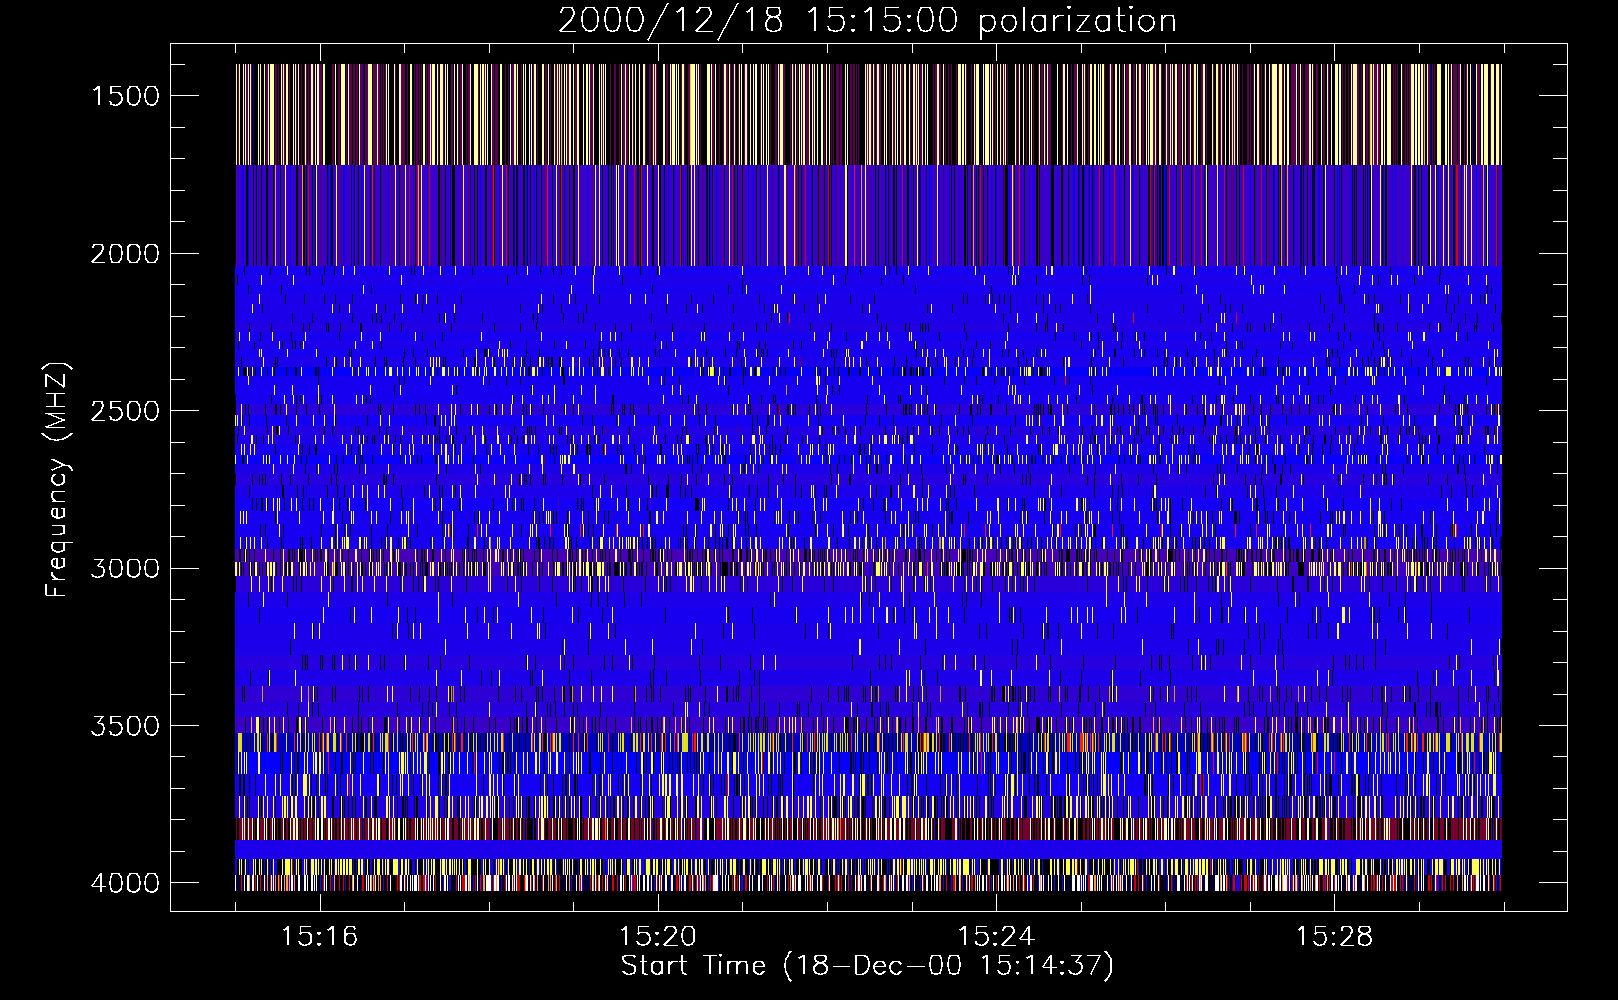
Task: Select the 3000 frequency tick label
Action: tap(125, 569)
